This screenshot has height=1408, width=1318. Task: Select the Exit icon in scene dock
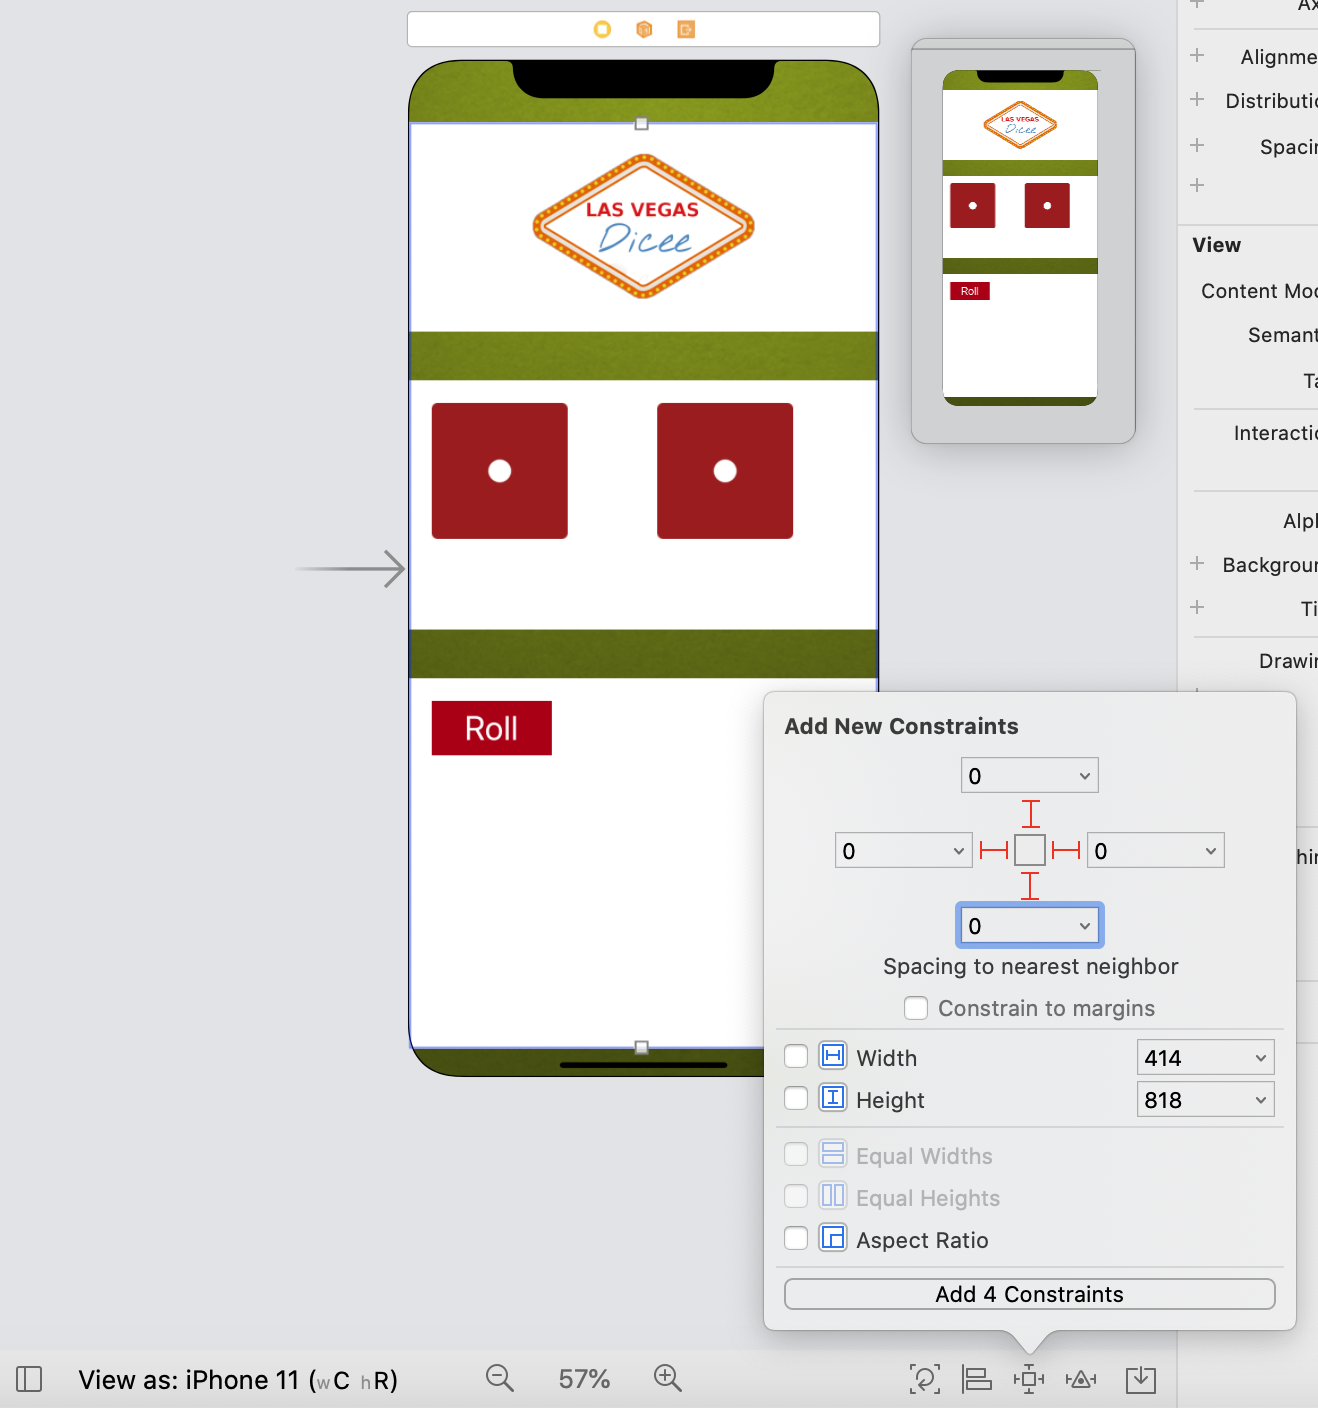pos(686,30)
